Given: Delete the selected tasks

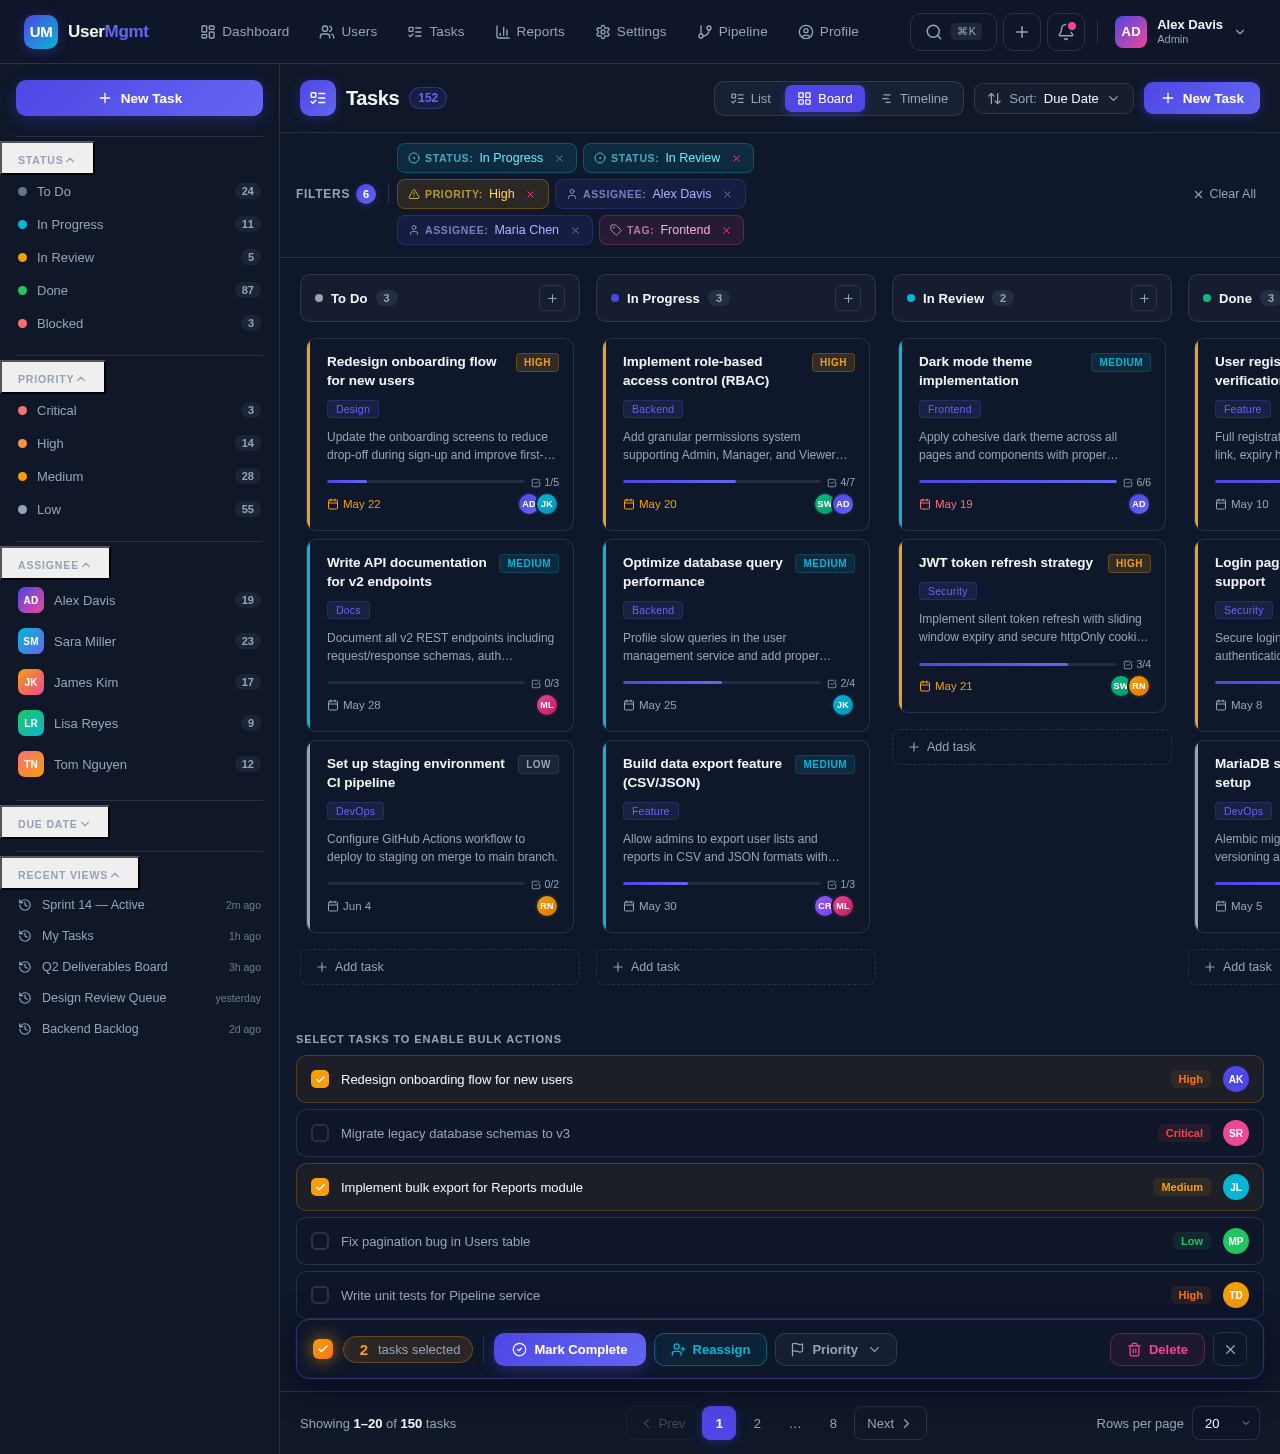Looking at the screenshot, I should [x=1157, y=1349].
